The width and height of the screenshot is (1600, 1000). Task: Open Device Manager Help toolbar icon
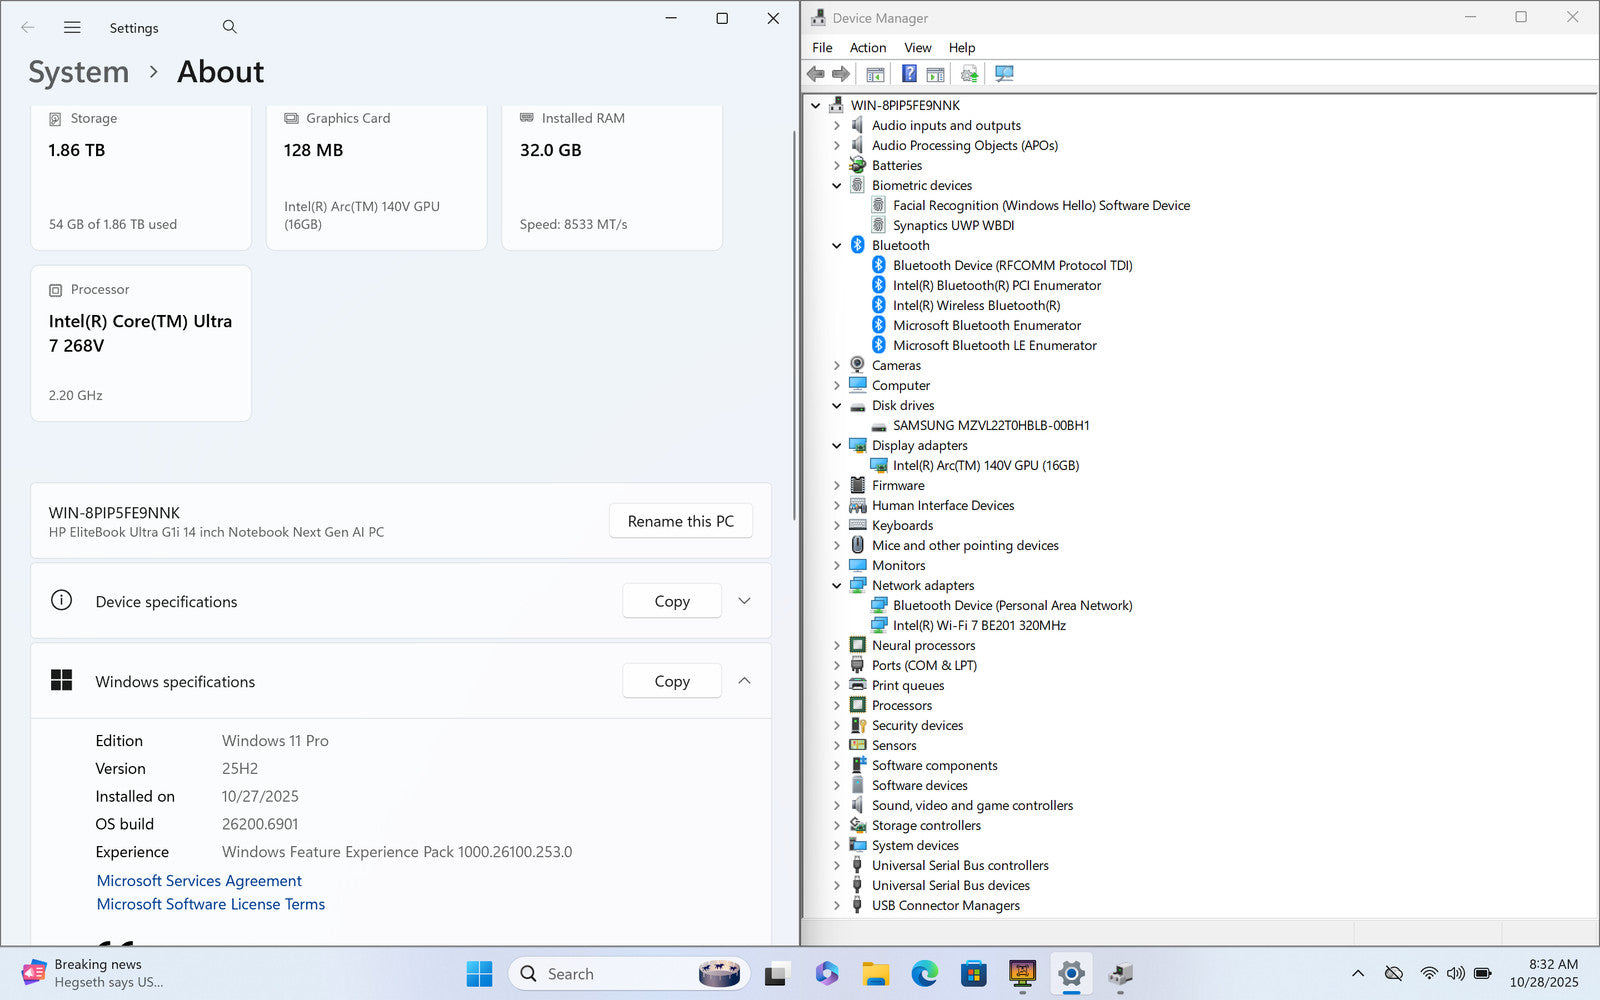click(x=909, y=74)
